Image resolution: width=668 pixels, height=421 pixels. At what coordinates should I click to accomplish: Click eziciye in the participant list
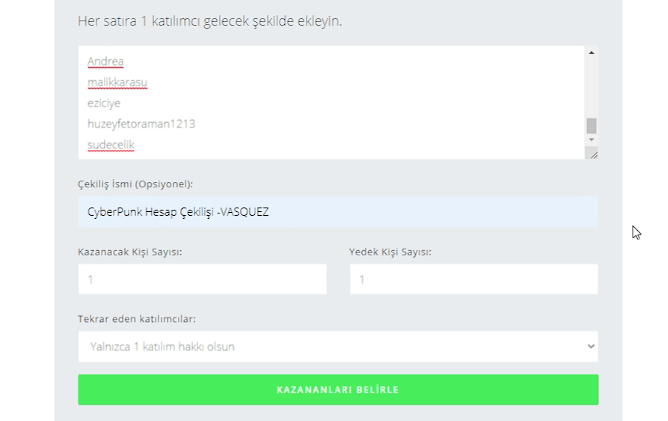tap(104, 103)
